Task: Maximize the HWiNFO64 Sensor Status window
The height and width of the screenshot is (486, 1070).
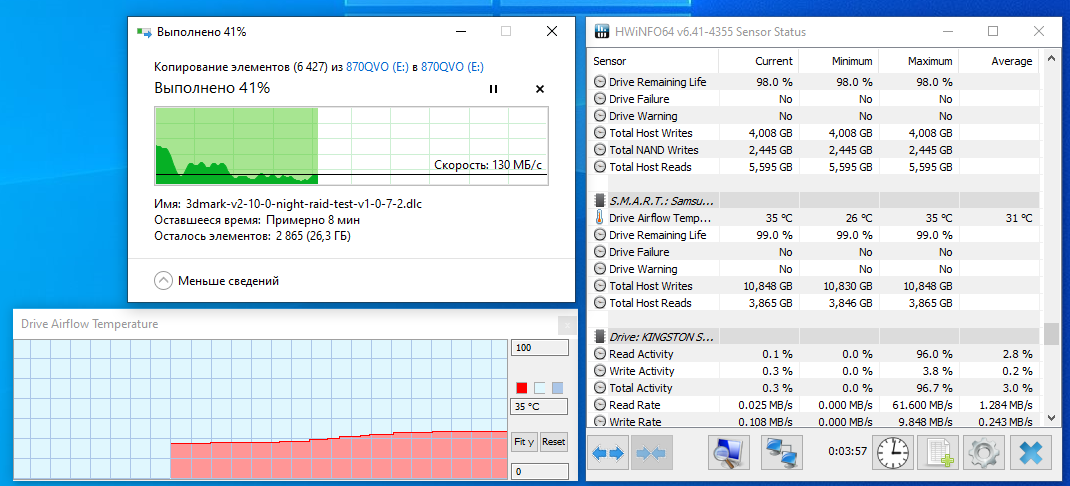Action: [993, 31]
